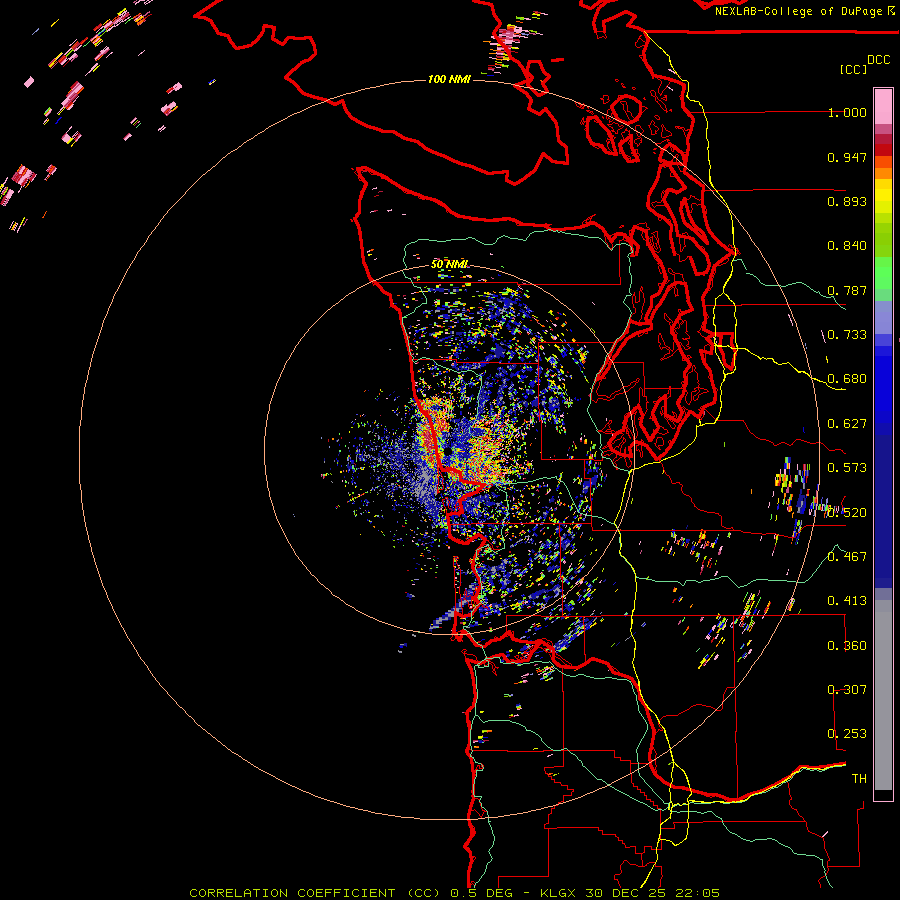900x900 pixels.
Task: Click the 0.413 value on color scale
Action: pos(847,601)
